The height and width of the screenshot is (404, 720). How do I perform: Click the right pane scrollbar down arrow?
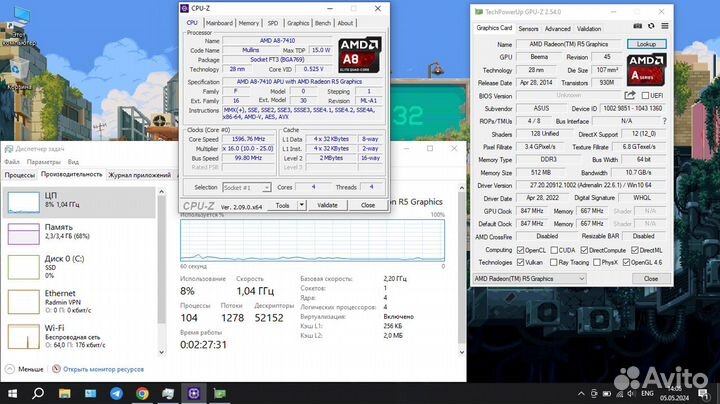pyautogui.click(x=461, y=352)
